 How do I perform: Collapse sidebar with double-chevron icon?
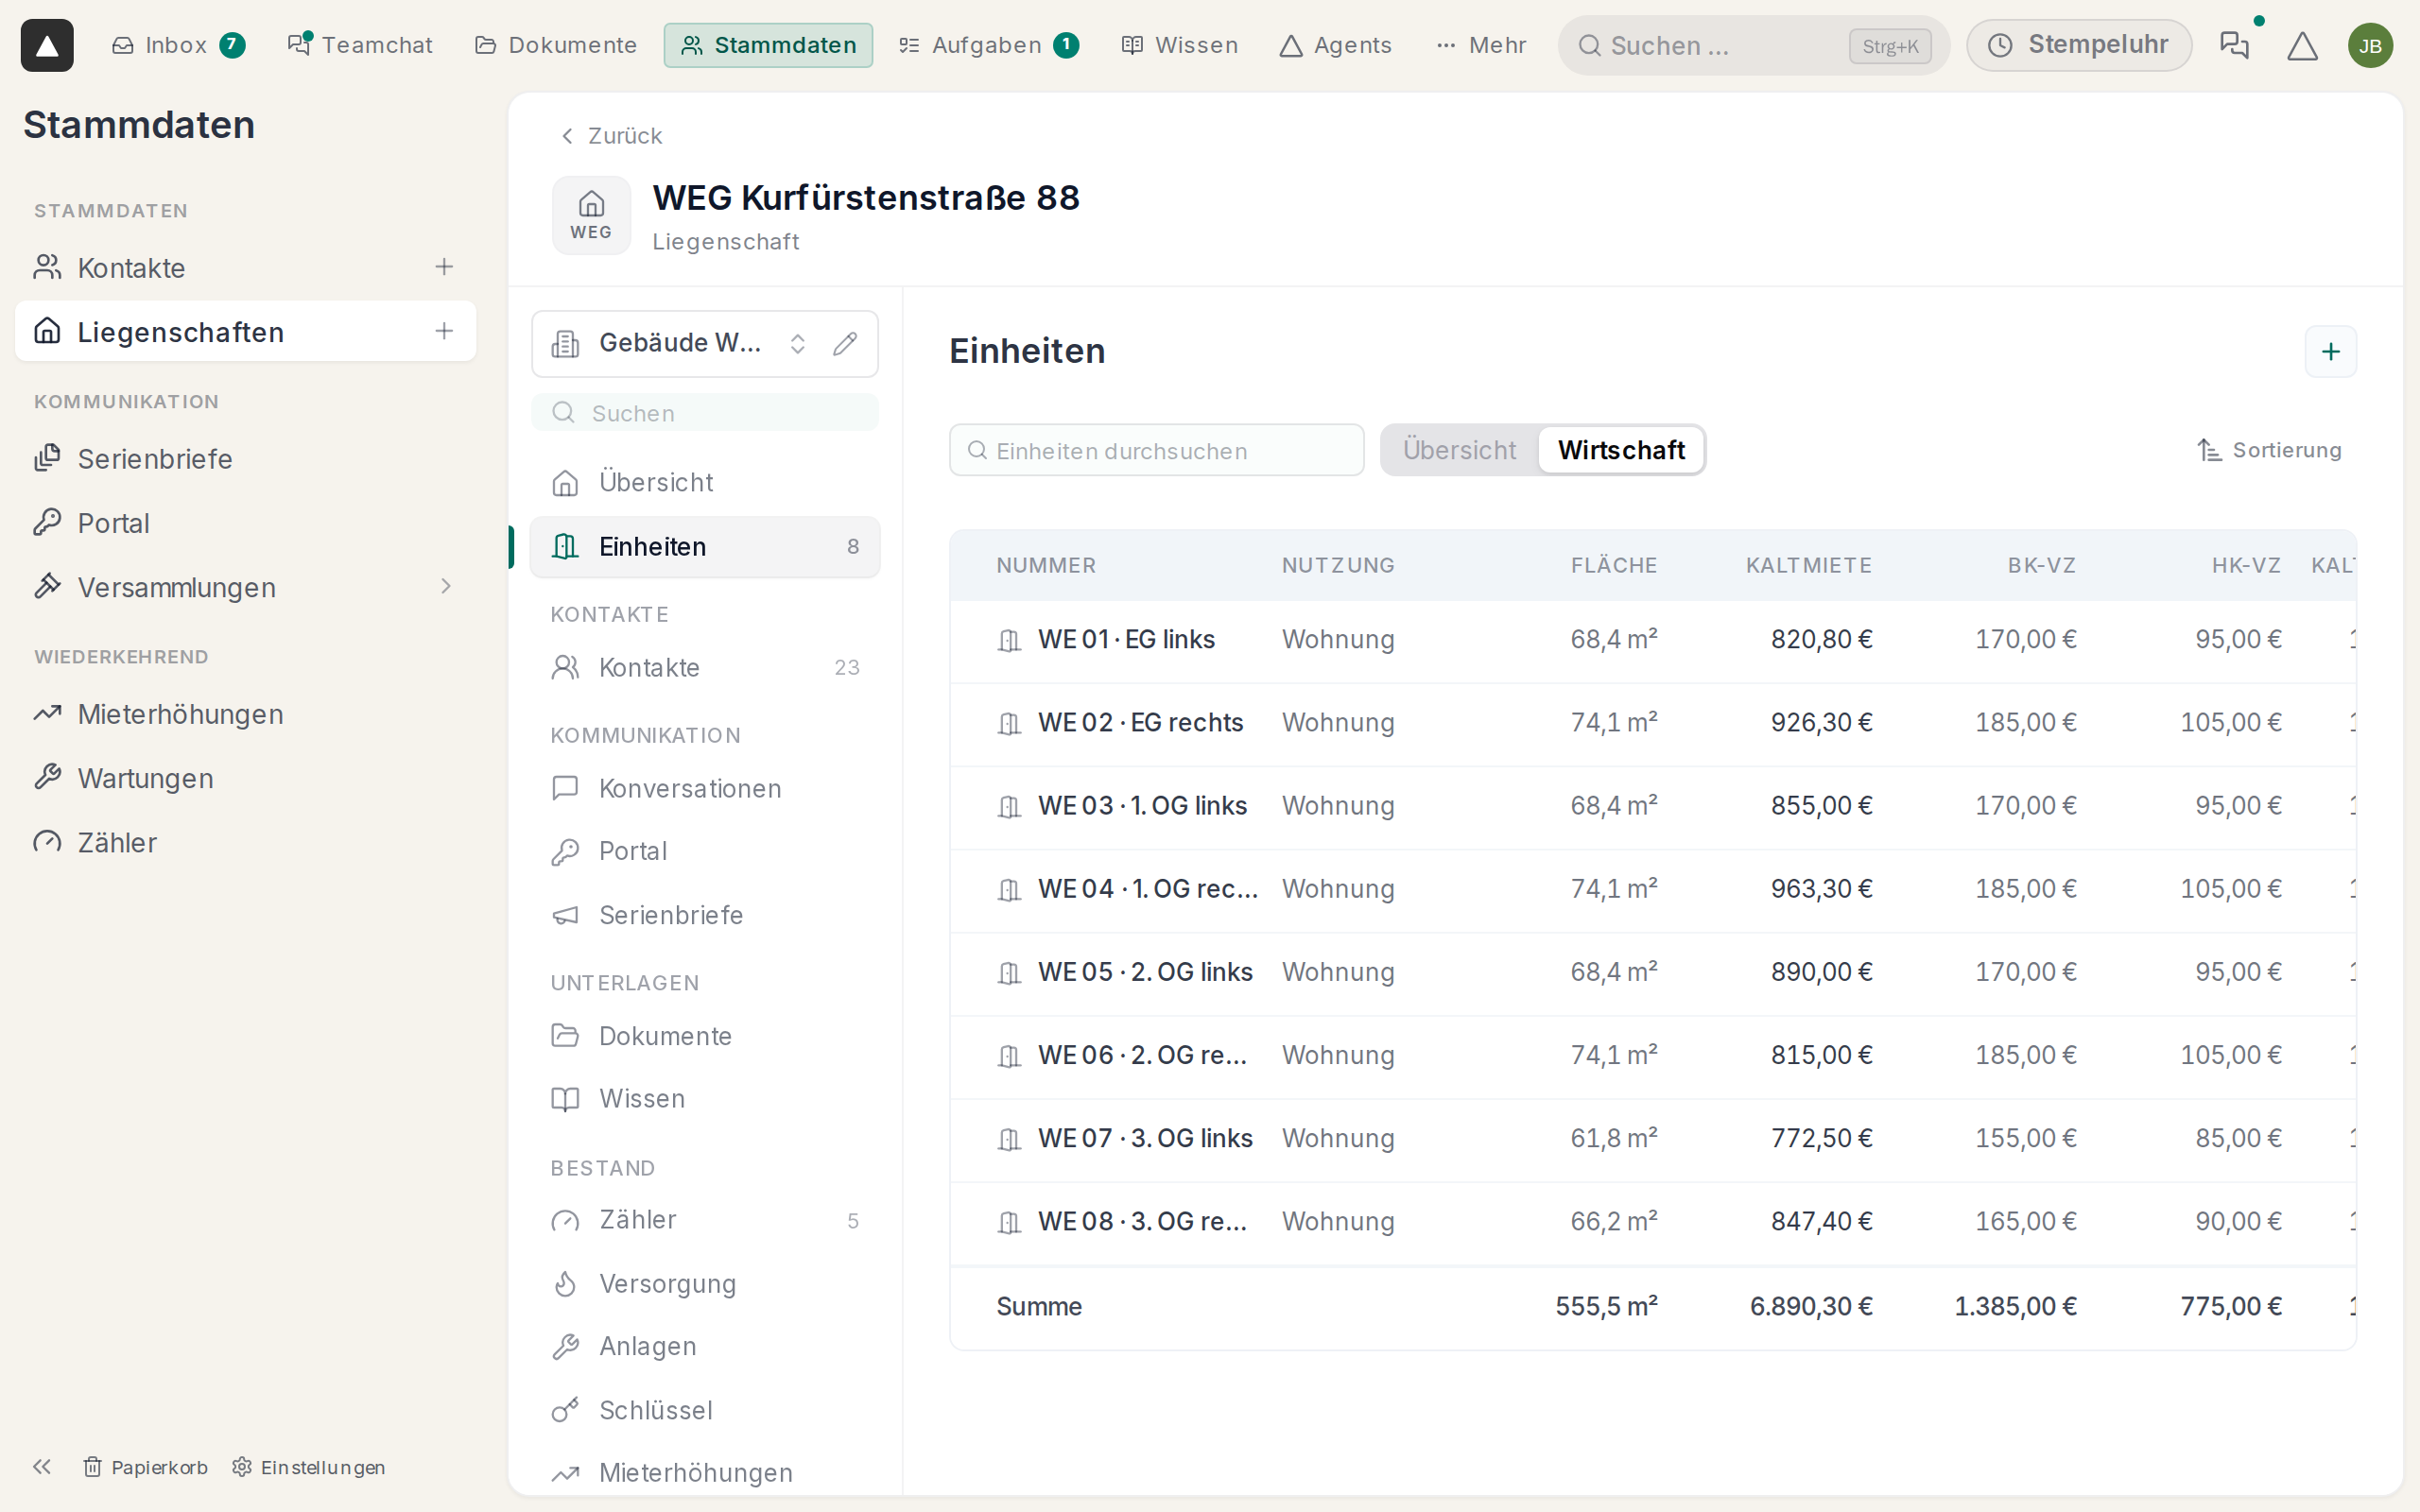(x=42, y=1467)
